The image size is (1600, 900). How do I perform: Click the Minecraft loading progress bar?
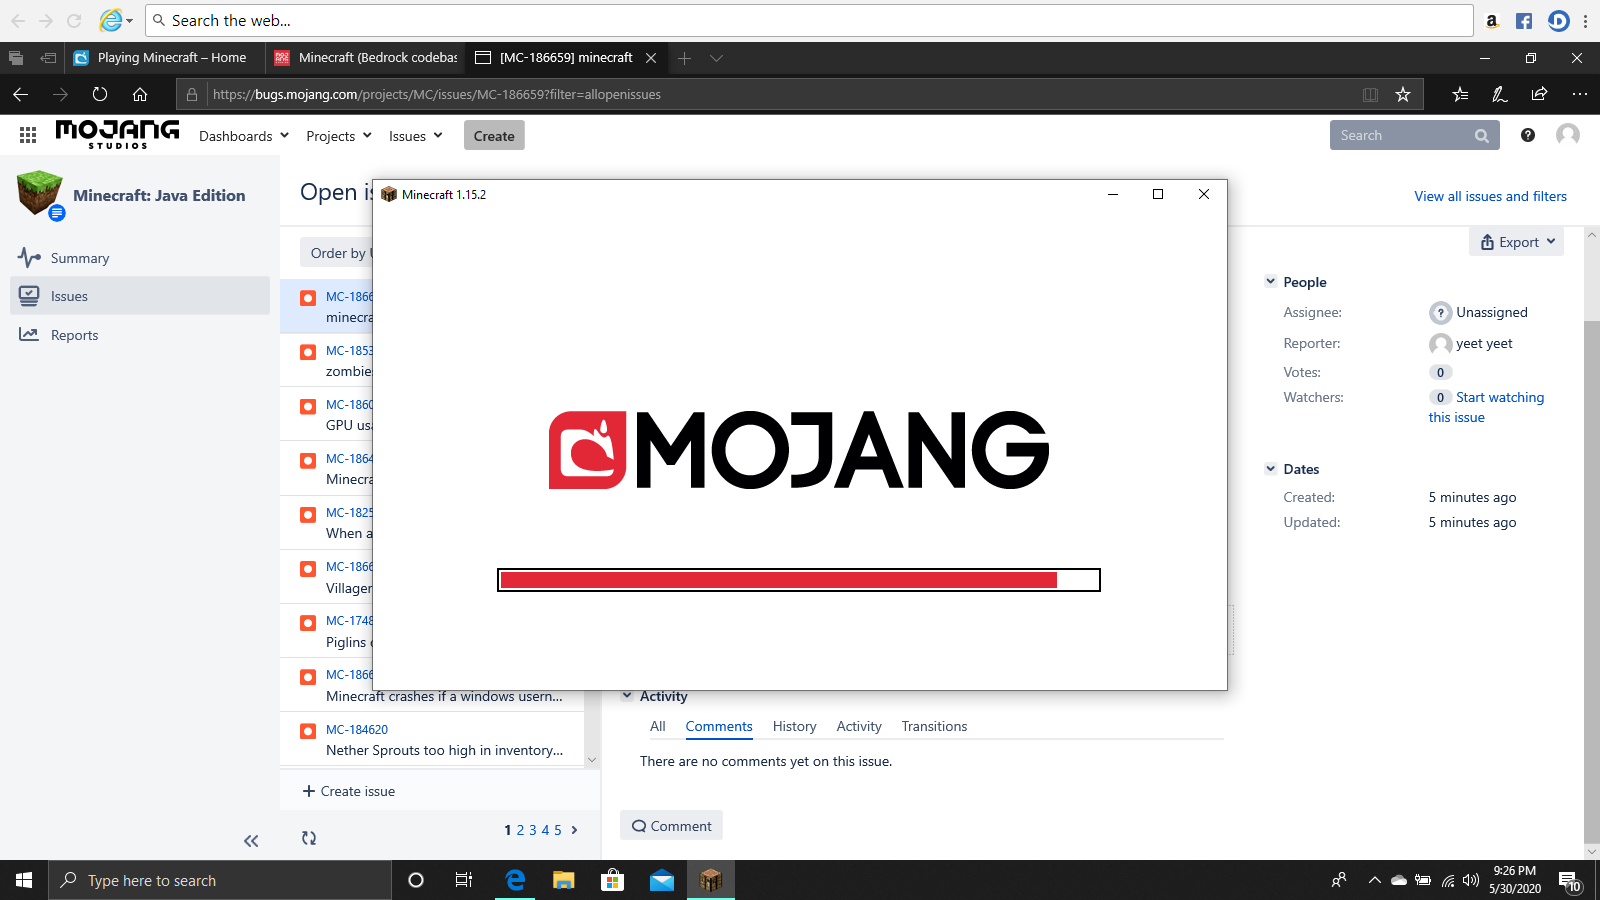[x=799, y=580]
